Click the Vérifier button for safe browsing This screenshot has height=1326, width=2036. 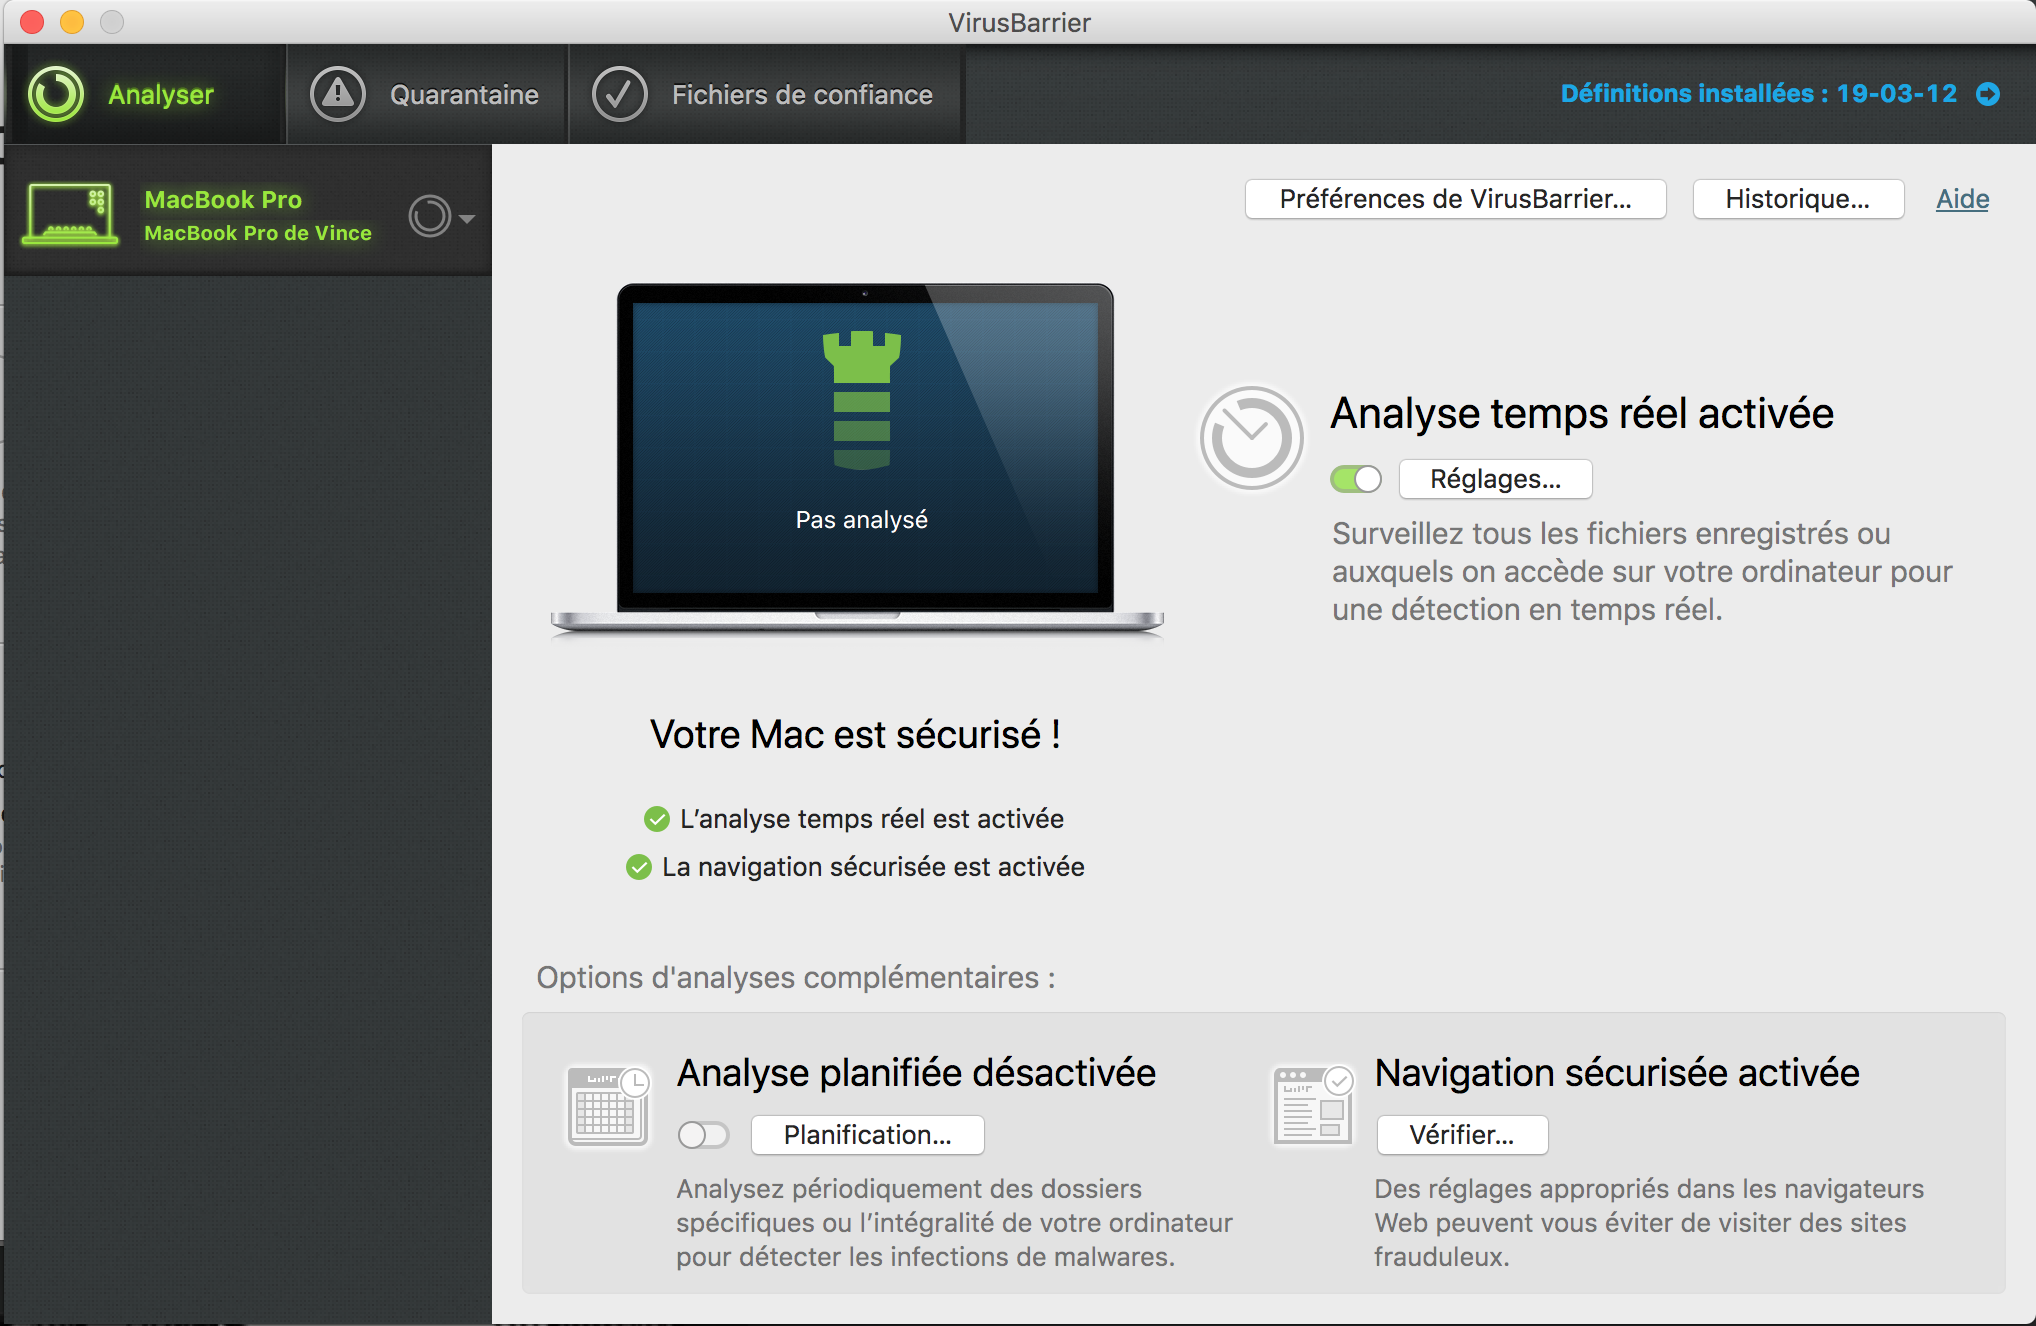pos(1461,1135)
